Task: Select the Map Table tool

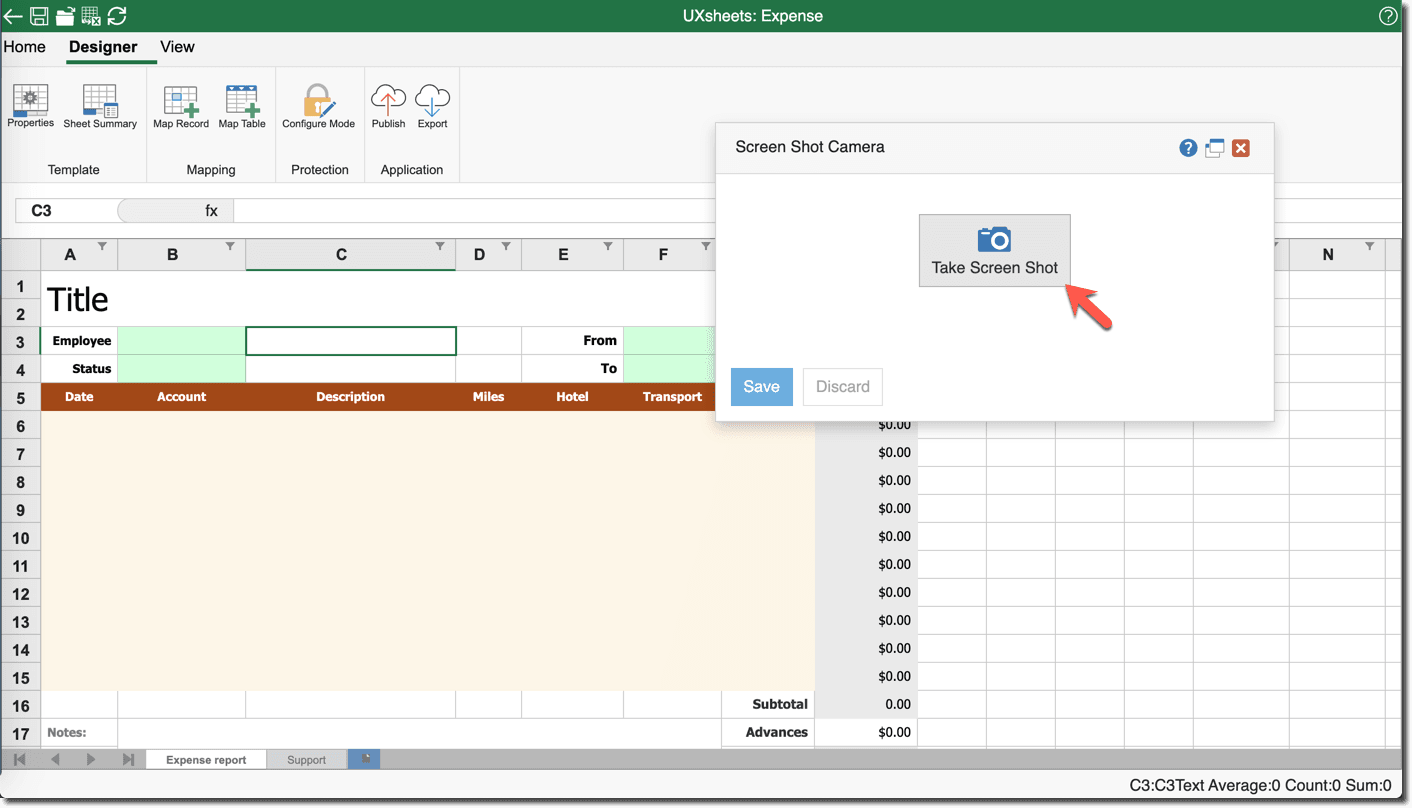Action: coord(242,107)
